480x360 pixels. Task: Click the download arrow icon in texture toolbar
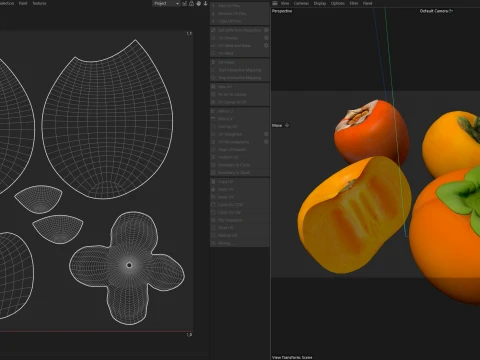205,3
